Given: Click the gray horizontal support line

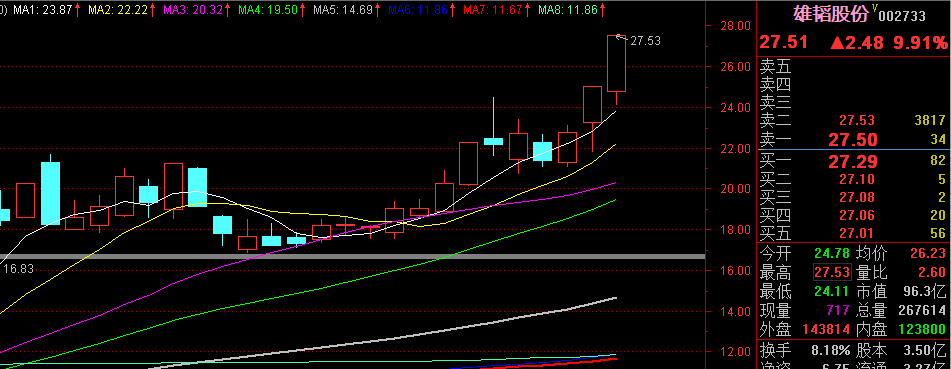Looking at the screenshot, I should pos(352,257).
